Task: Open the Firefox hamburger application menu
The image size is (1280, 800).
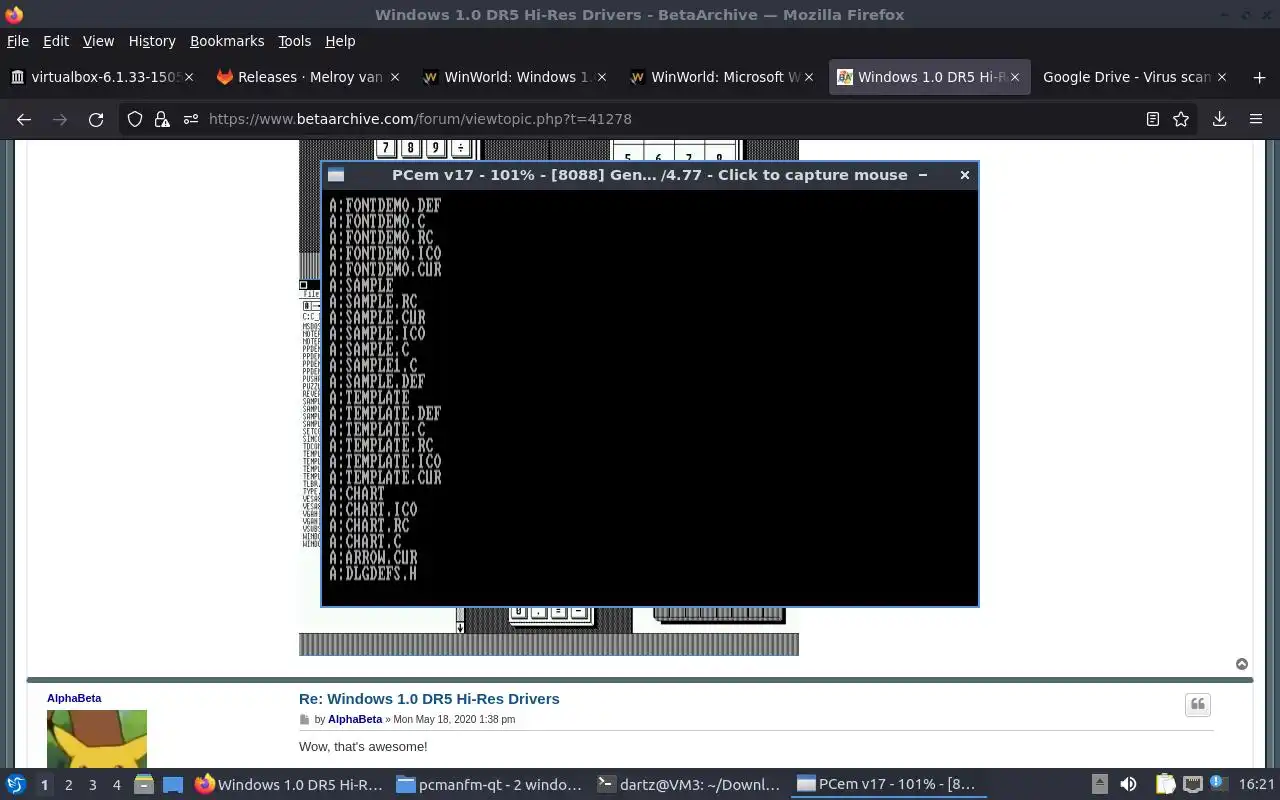Action: click(x=1256, y=119)
